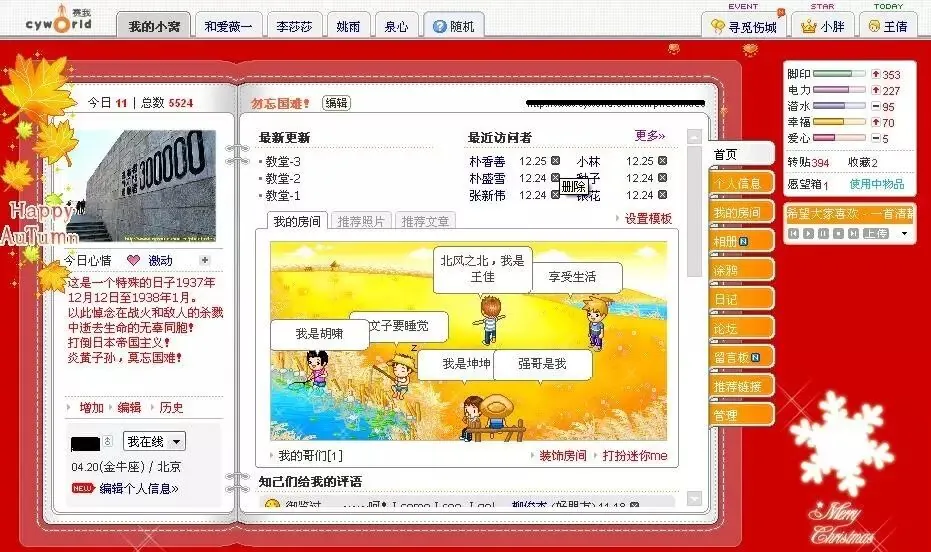Image resolution: width=931 pixels, height=552 pixels.
Task: Click the miniroom cartoon scene image
Action: [x=468, y=341]
